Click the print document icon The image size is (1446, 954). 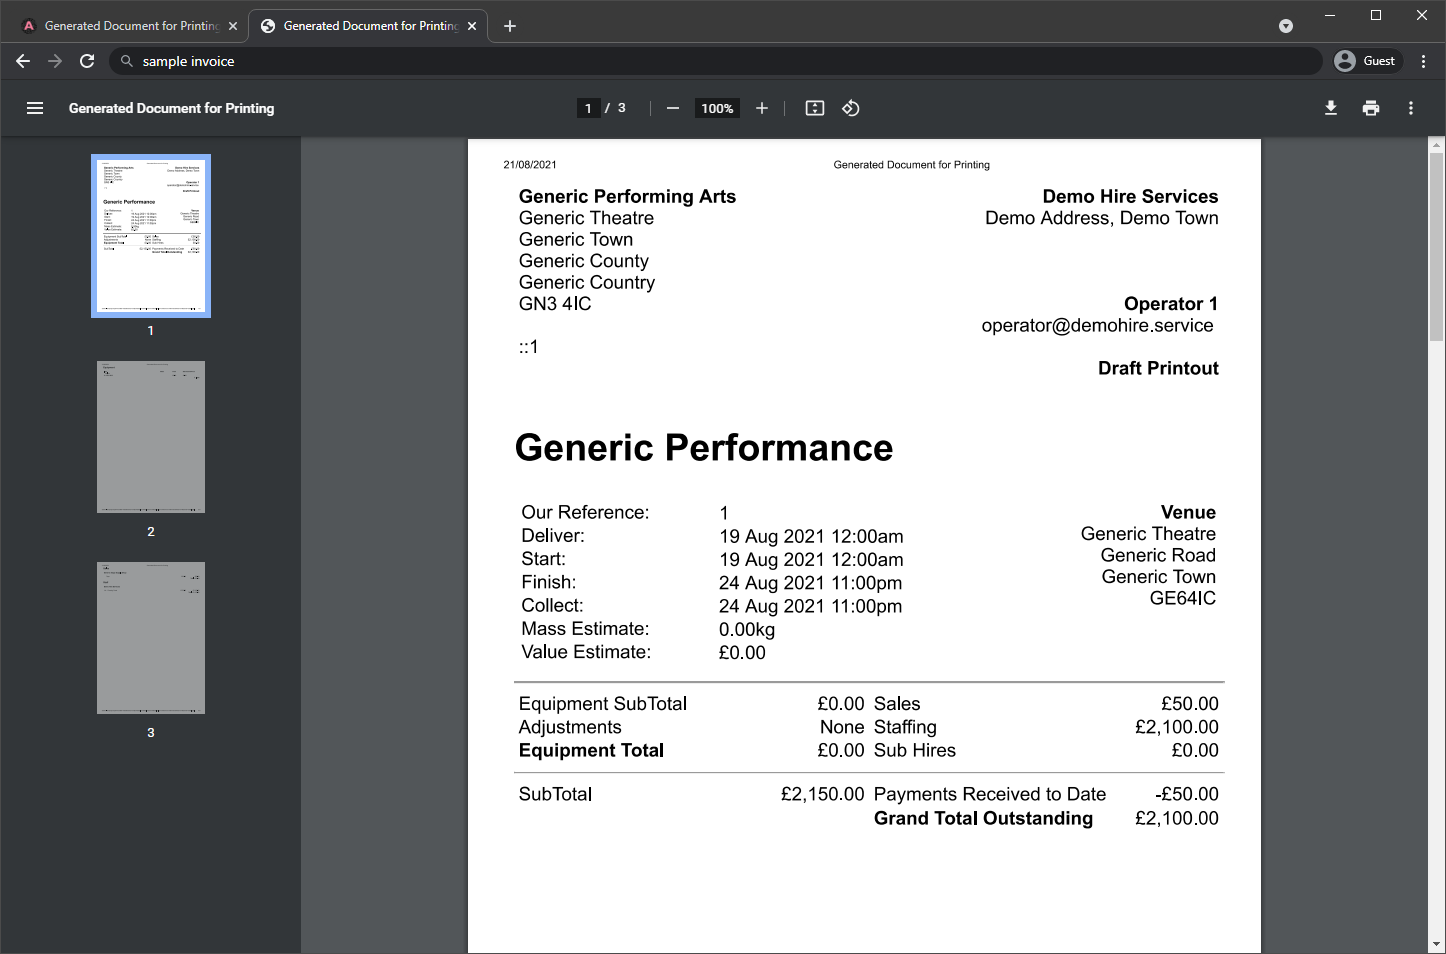[x=1371, y=108]
